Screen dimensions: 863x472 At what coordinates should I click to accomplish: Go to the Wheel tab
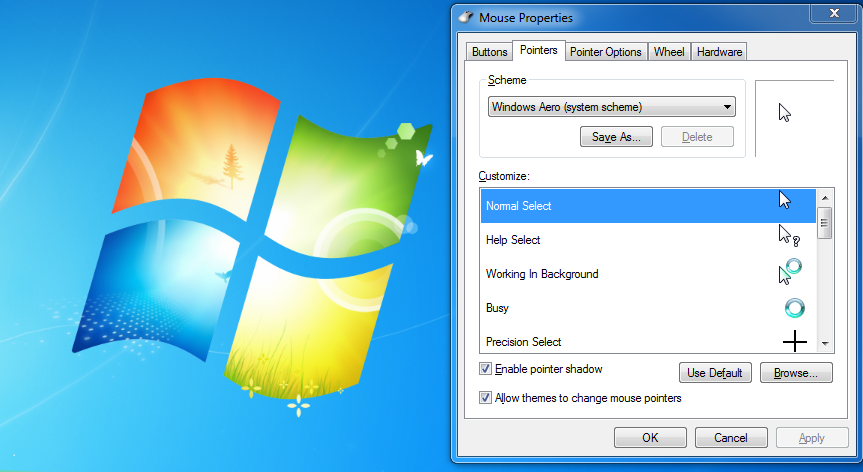pyautogui.click(x=669, y=52)
